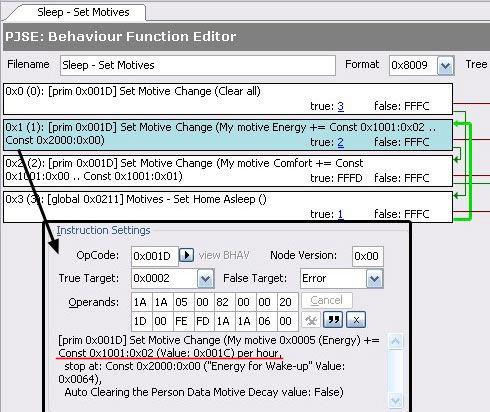The width and height of the screenshot is (490, 412).
Task: Open the True Target dropdown arrow
Action: 205,279
